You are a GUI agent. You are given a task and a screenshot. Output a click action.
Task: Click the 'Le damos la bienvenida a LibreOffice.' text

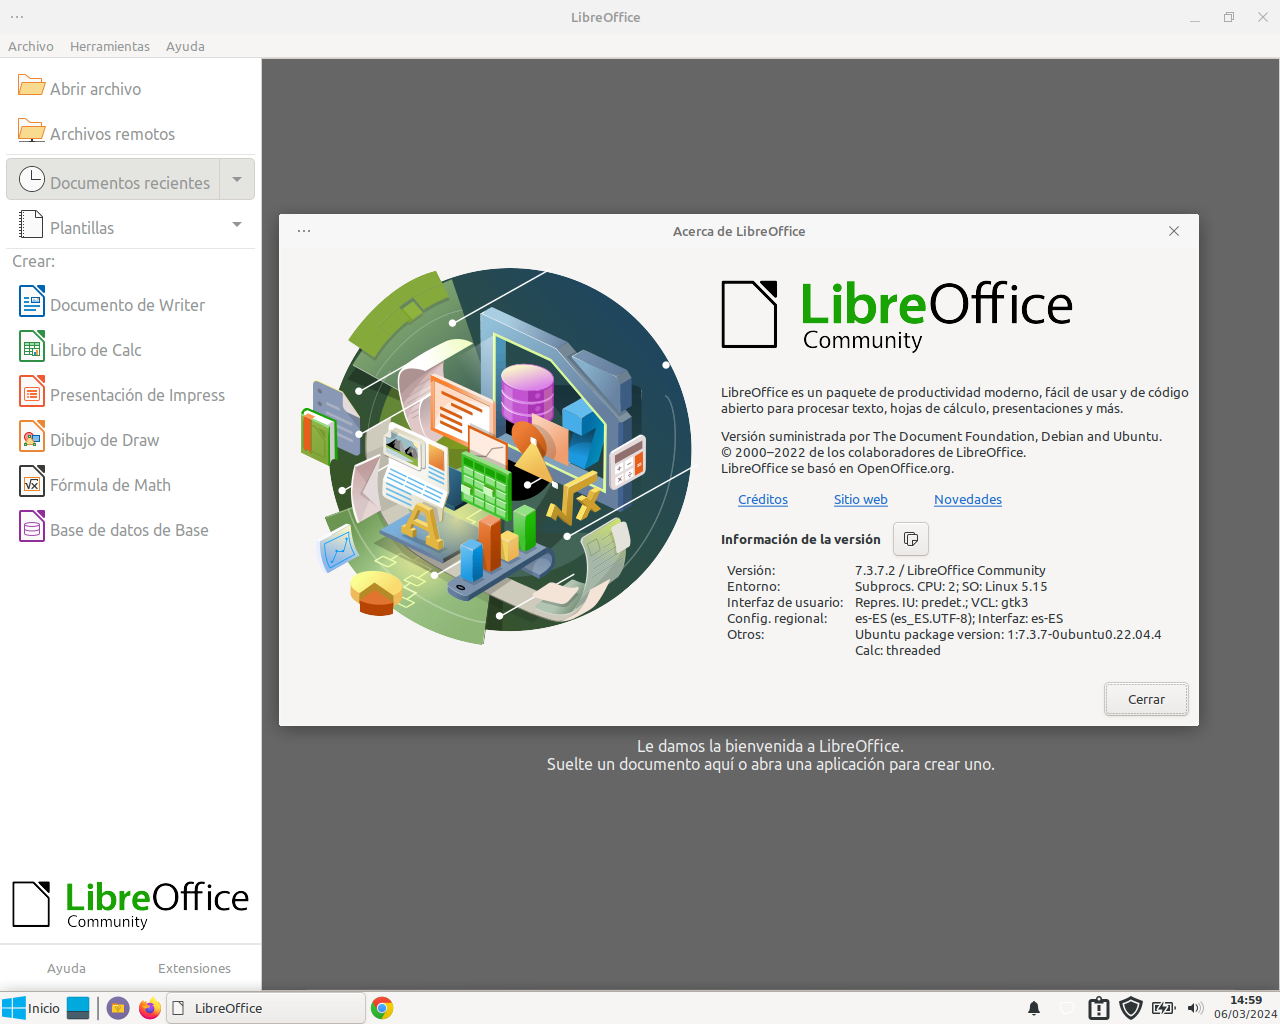[770, 746]
